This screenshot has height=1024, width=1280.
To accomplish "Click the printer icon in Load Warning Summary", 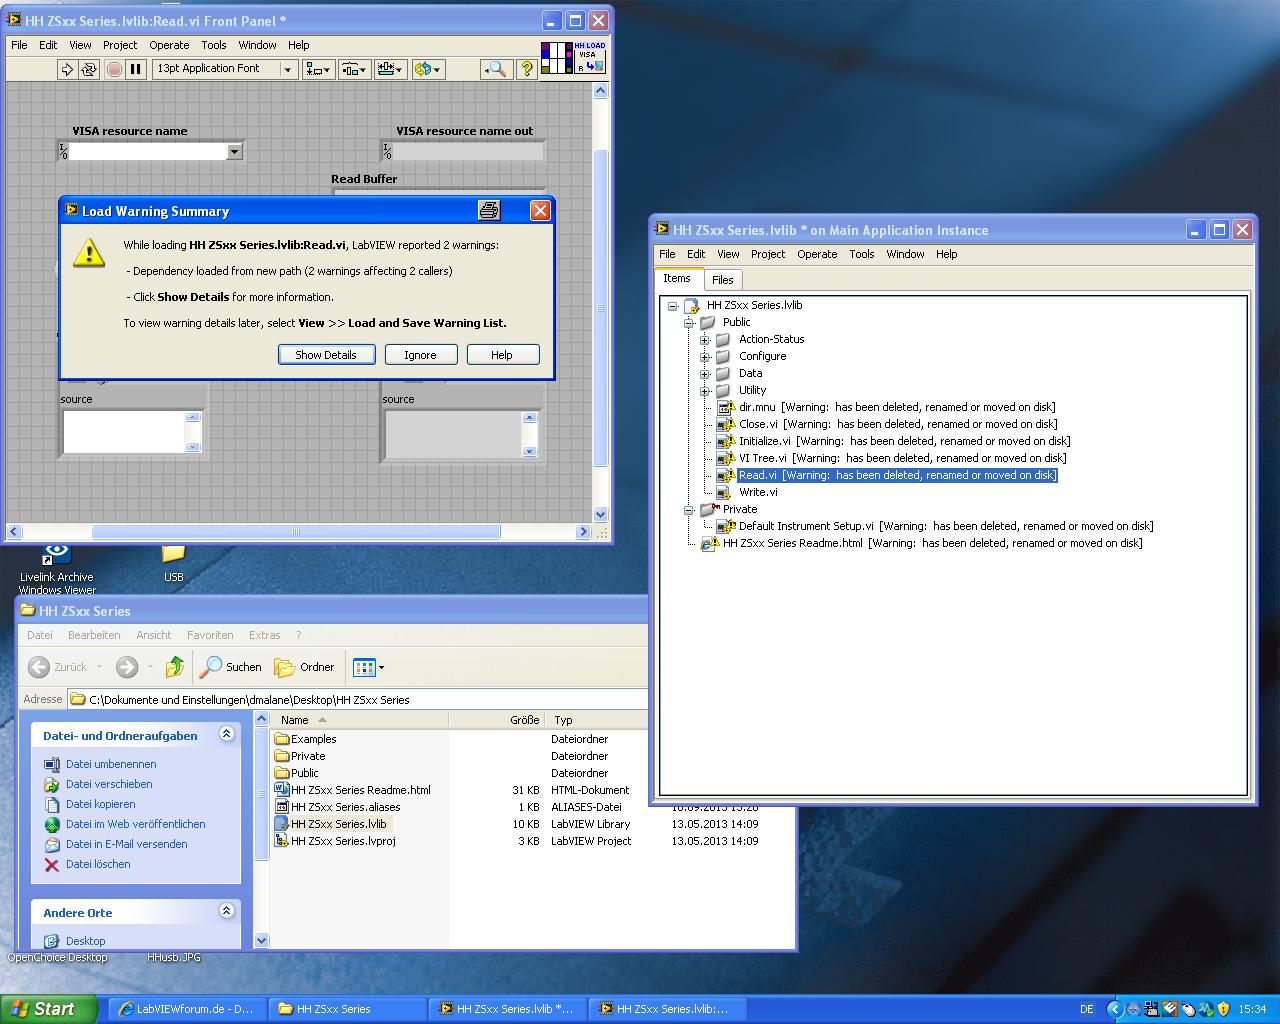I will (489, 210).
